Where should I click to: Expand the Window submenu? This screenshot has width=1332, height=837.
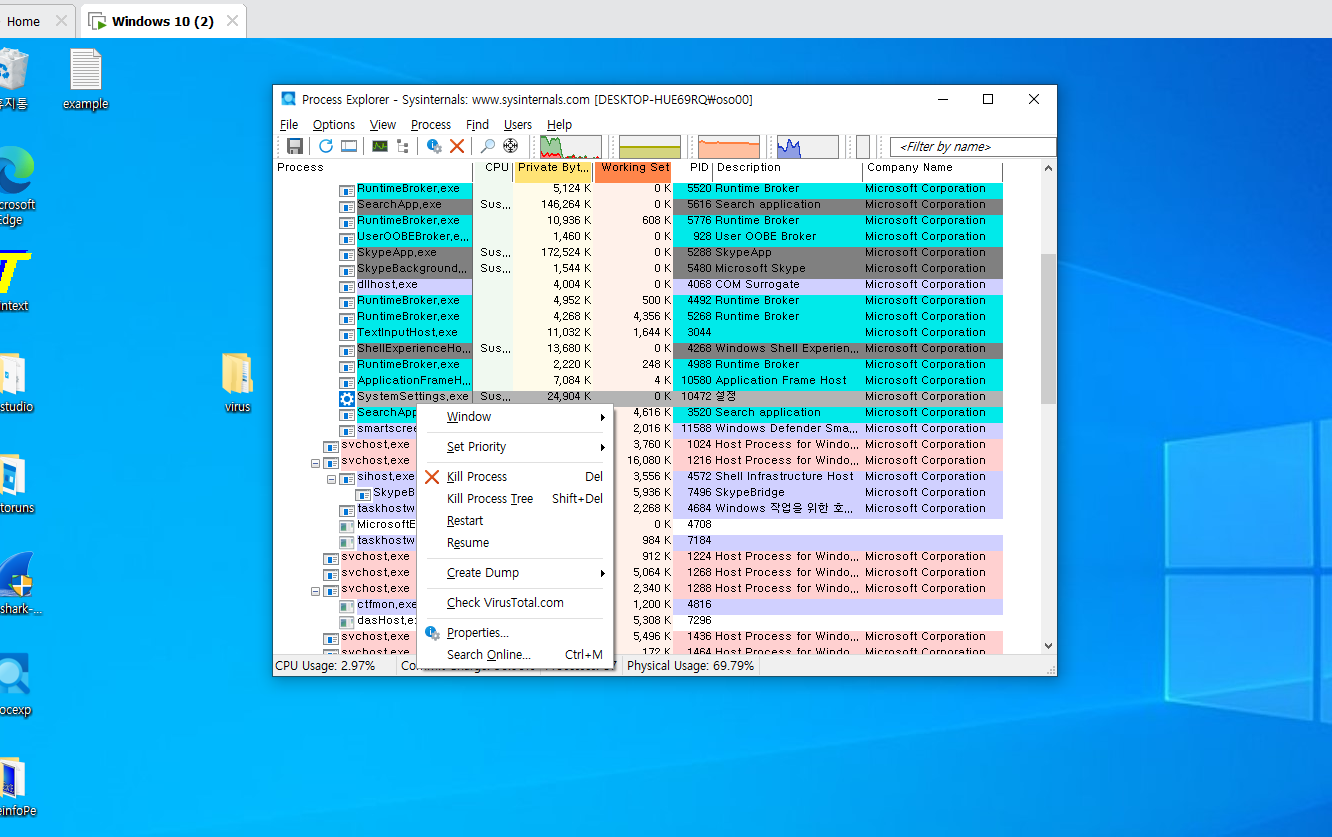(x=515, y=417)
